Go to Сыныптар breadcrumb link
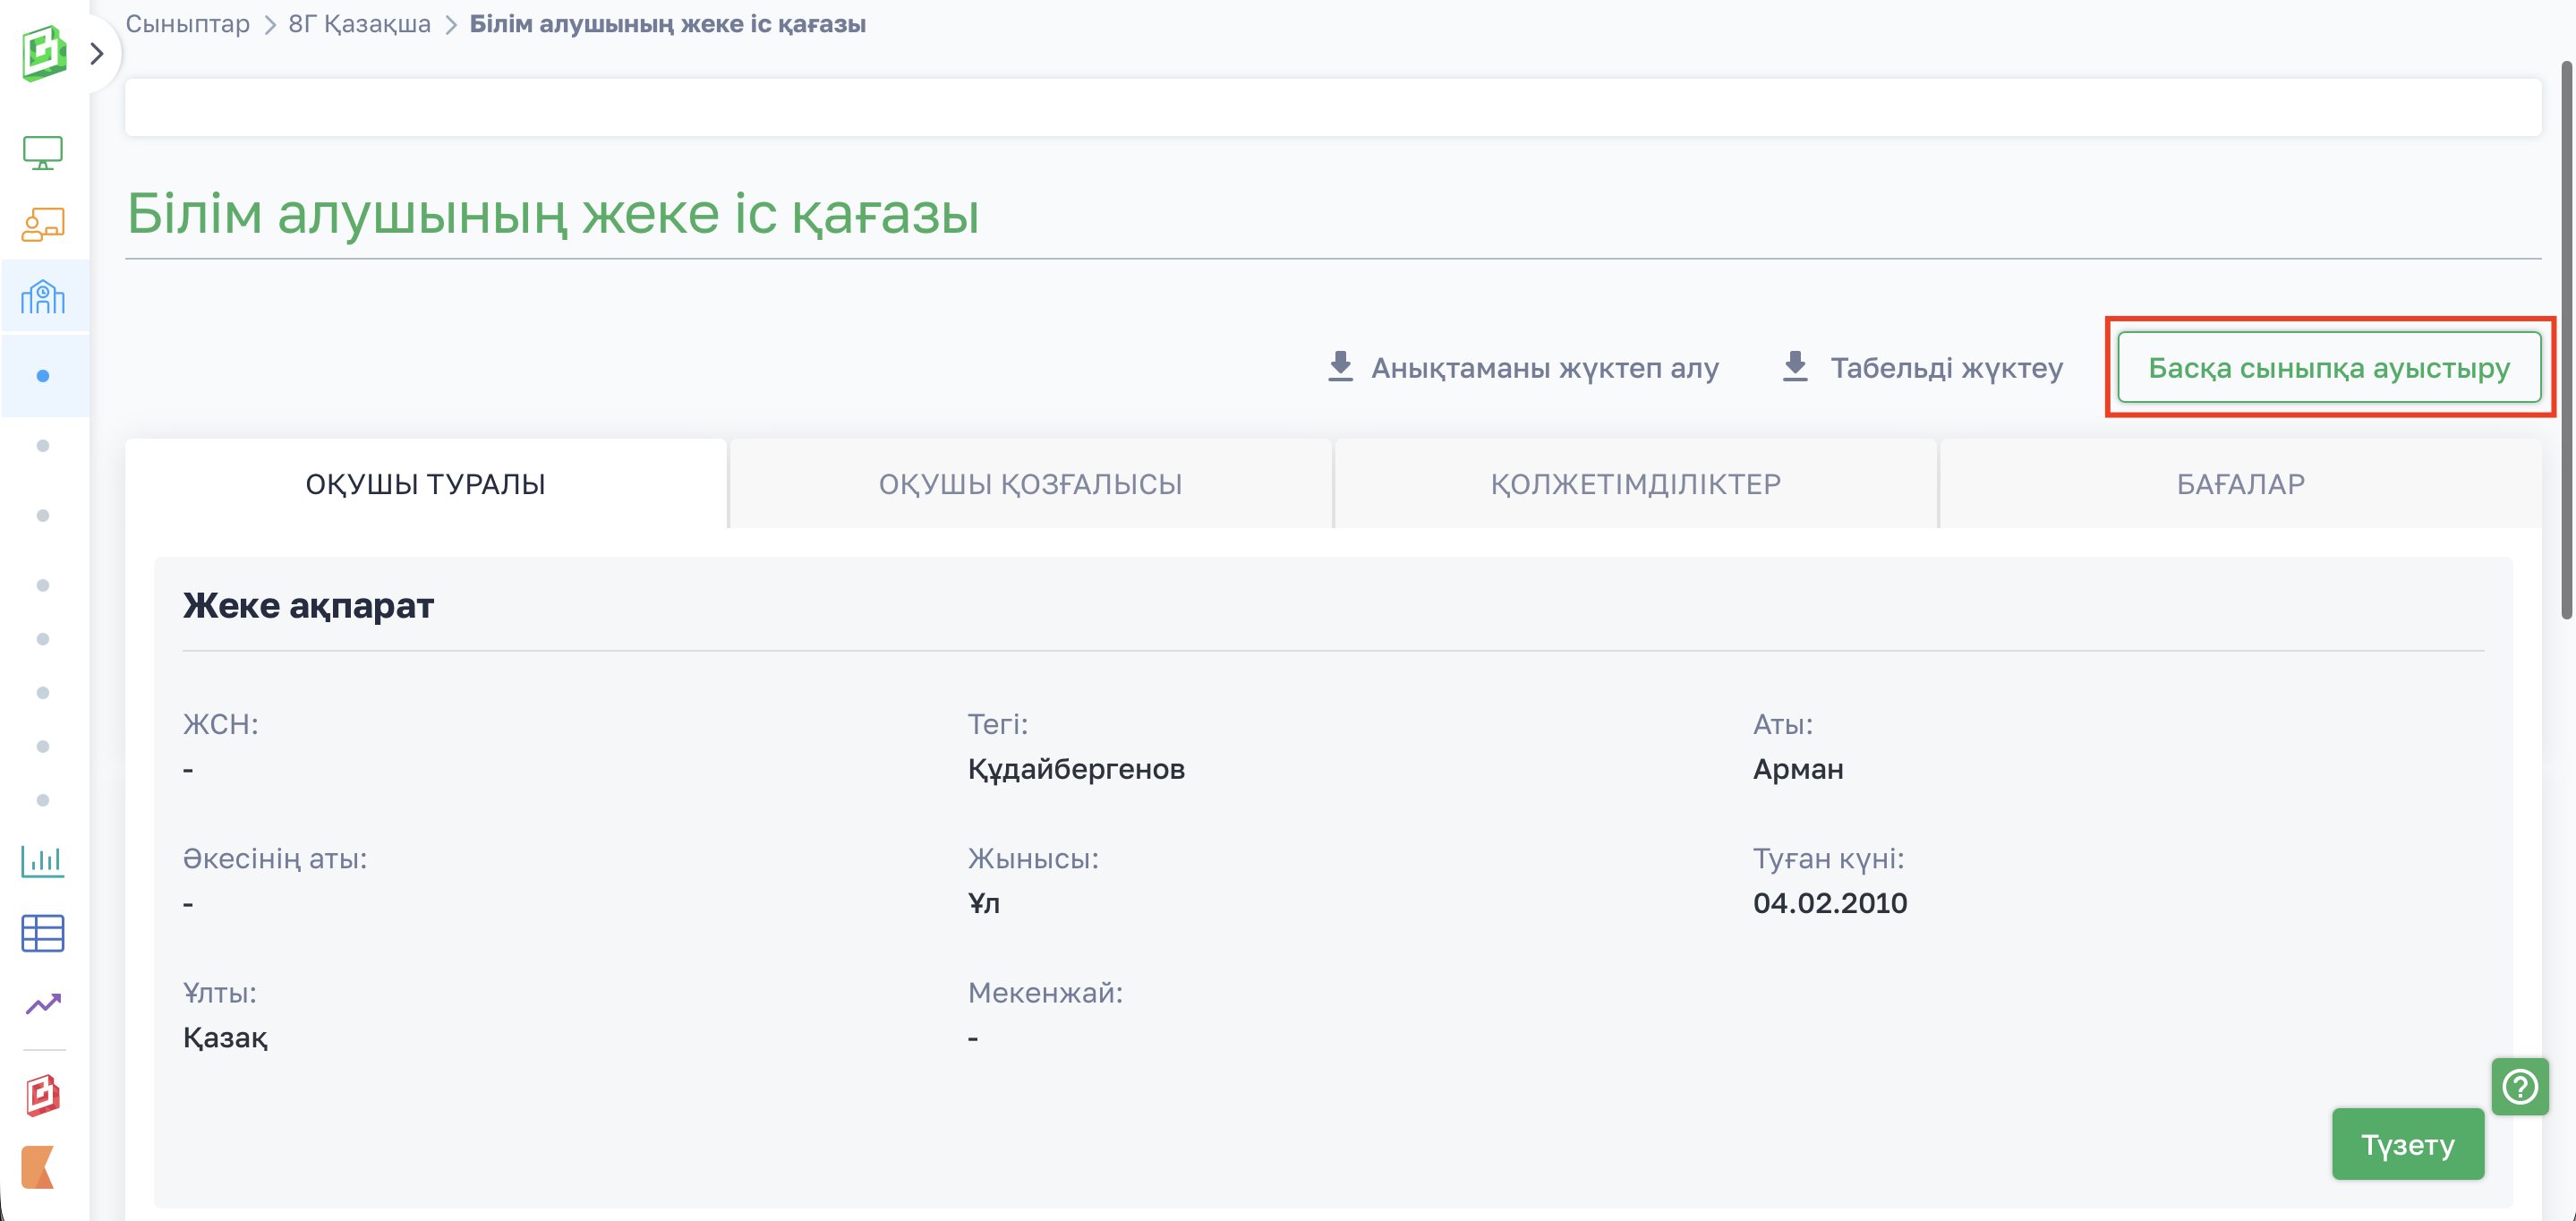Screen dimensions: 2576x1221 tap(187, 24)
